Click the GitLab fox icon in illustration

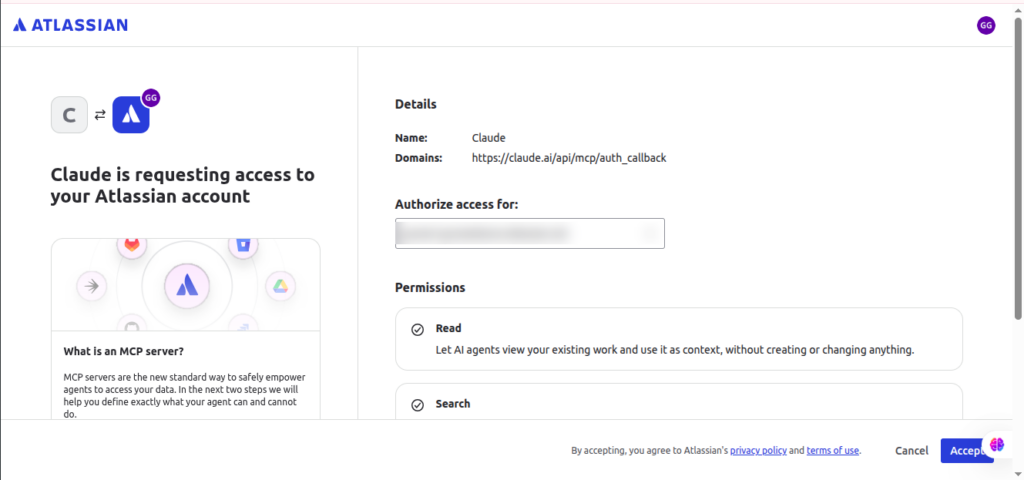point(131,246)
